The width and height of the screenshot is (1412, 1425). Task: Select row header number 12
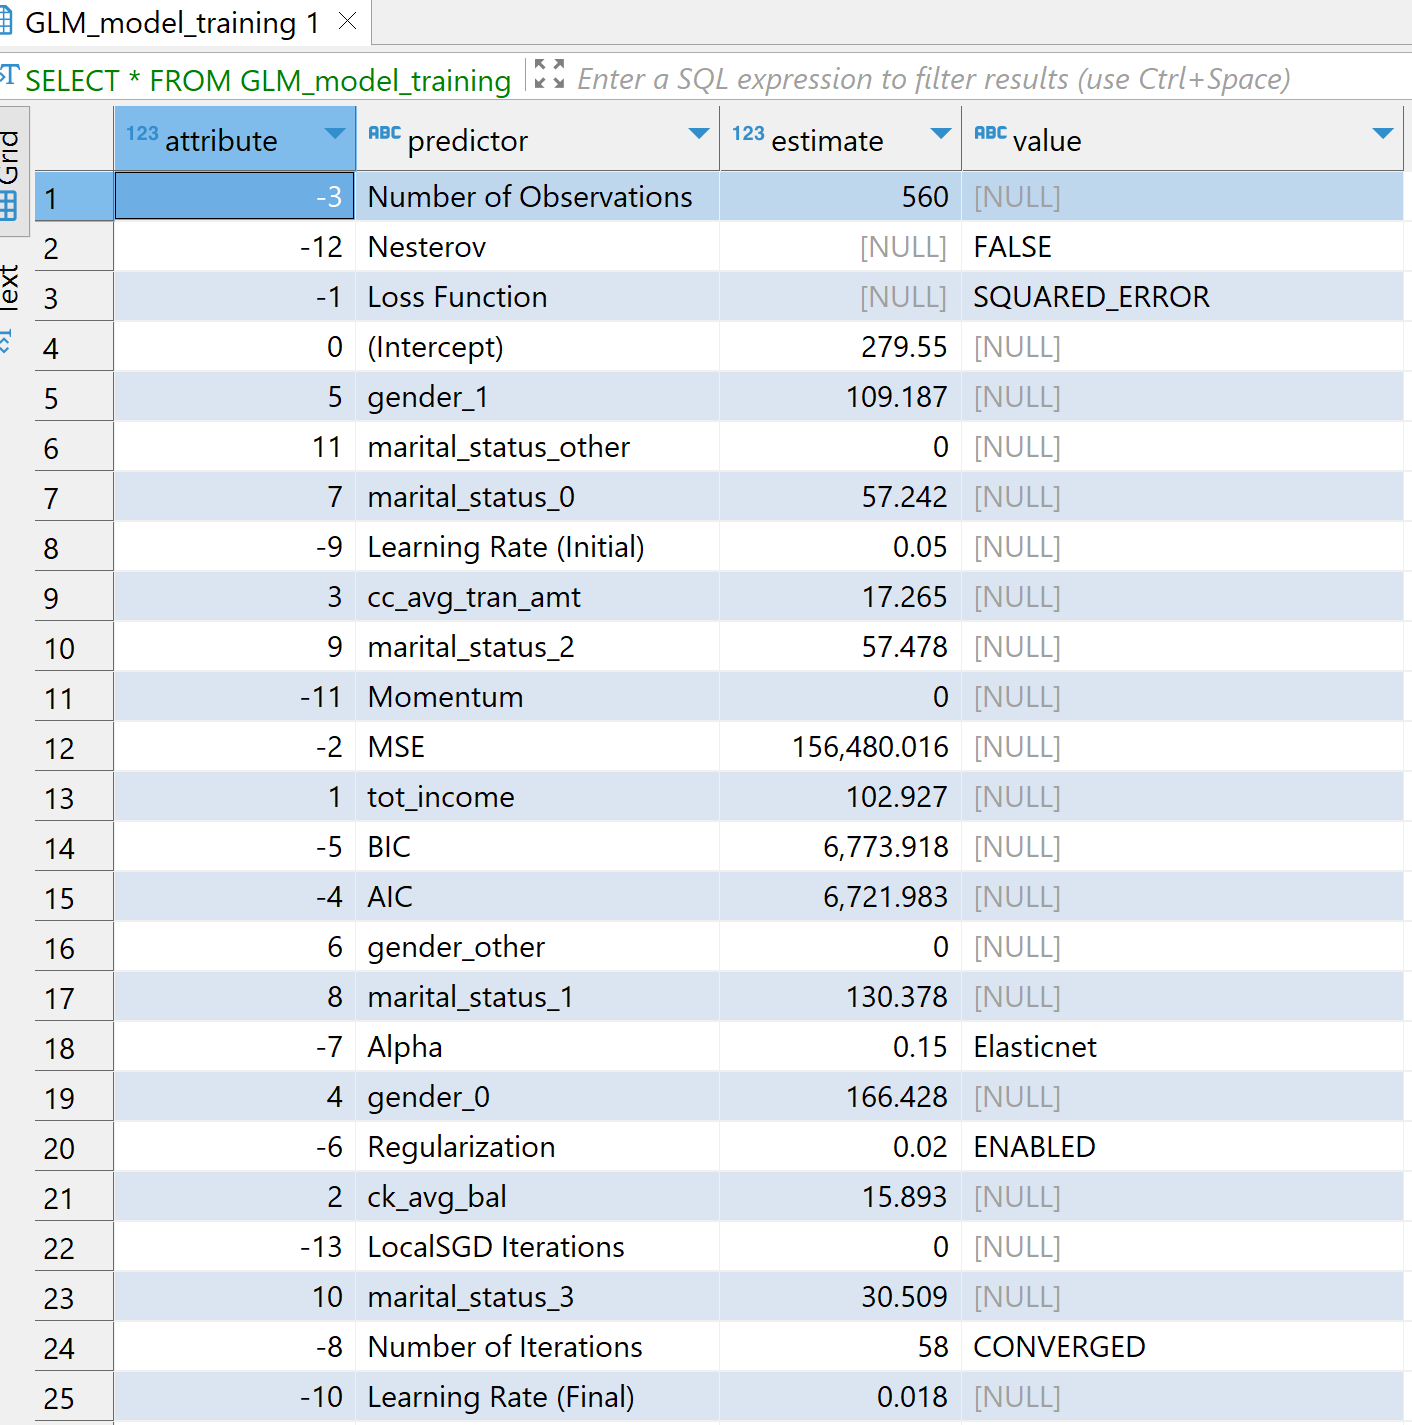click(74, 747)
